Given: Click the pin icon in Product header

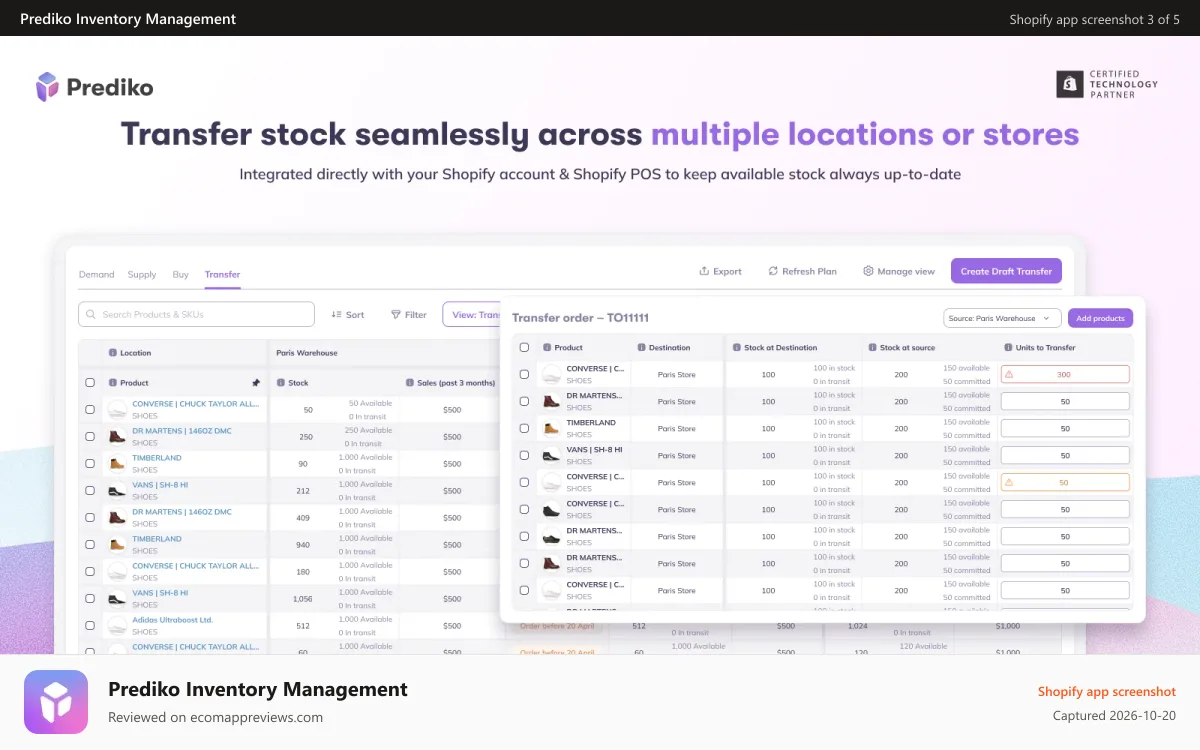Looking at the screenshot, I should pyautogui.click(x=256, y=382).
